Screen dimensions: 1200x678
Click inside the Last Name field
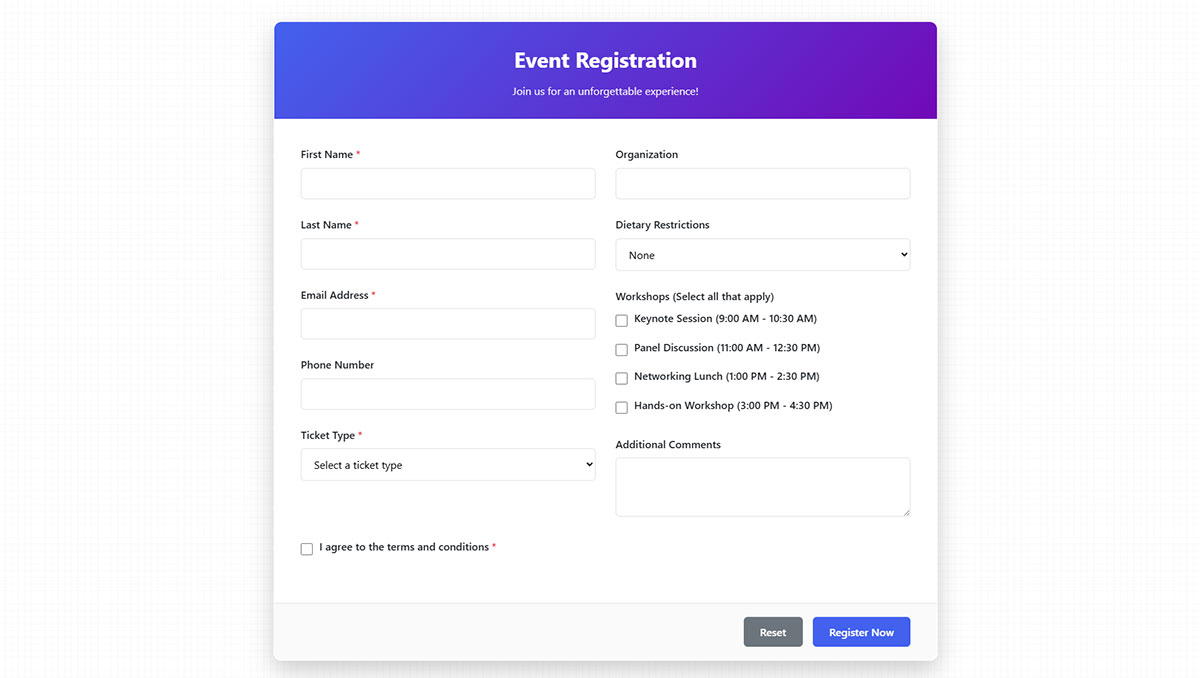447,253
